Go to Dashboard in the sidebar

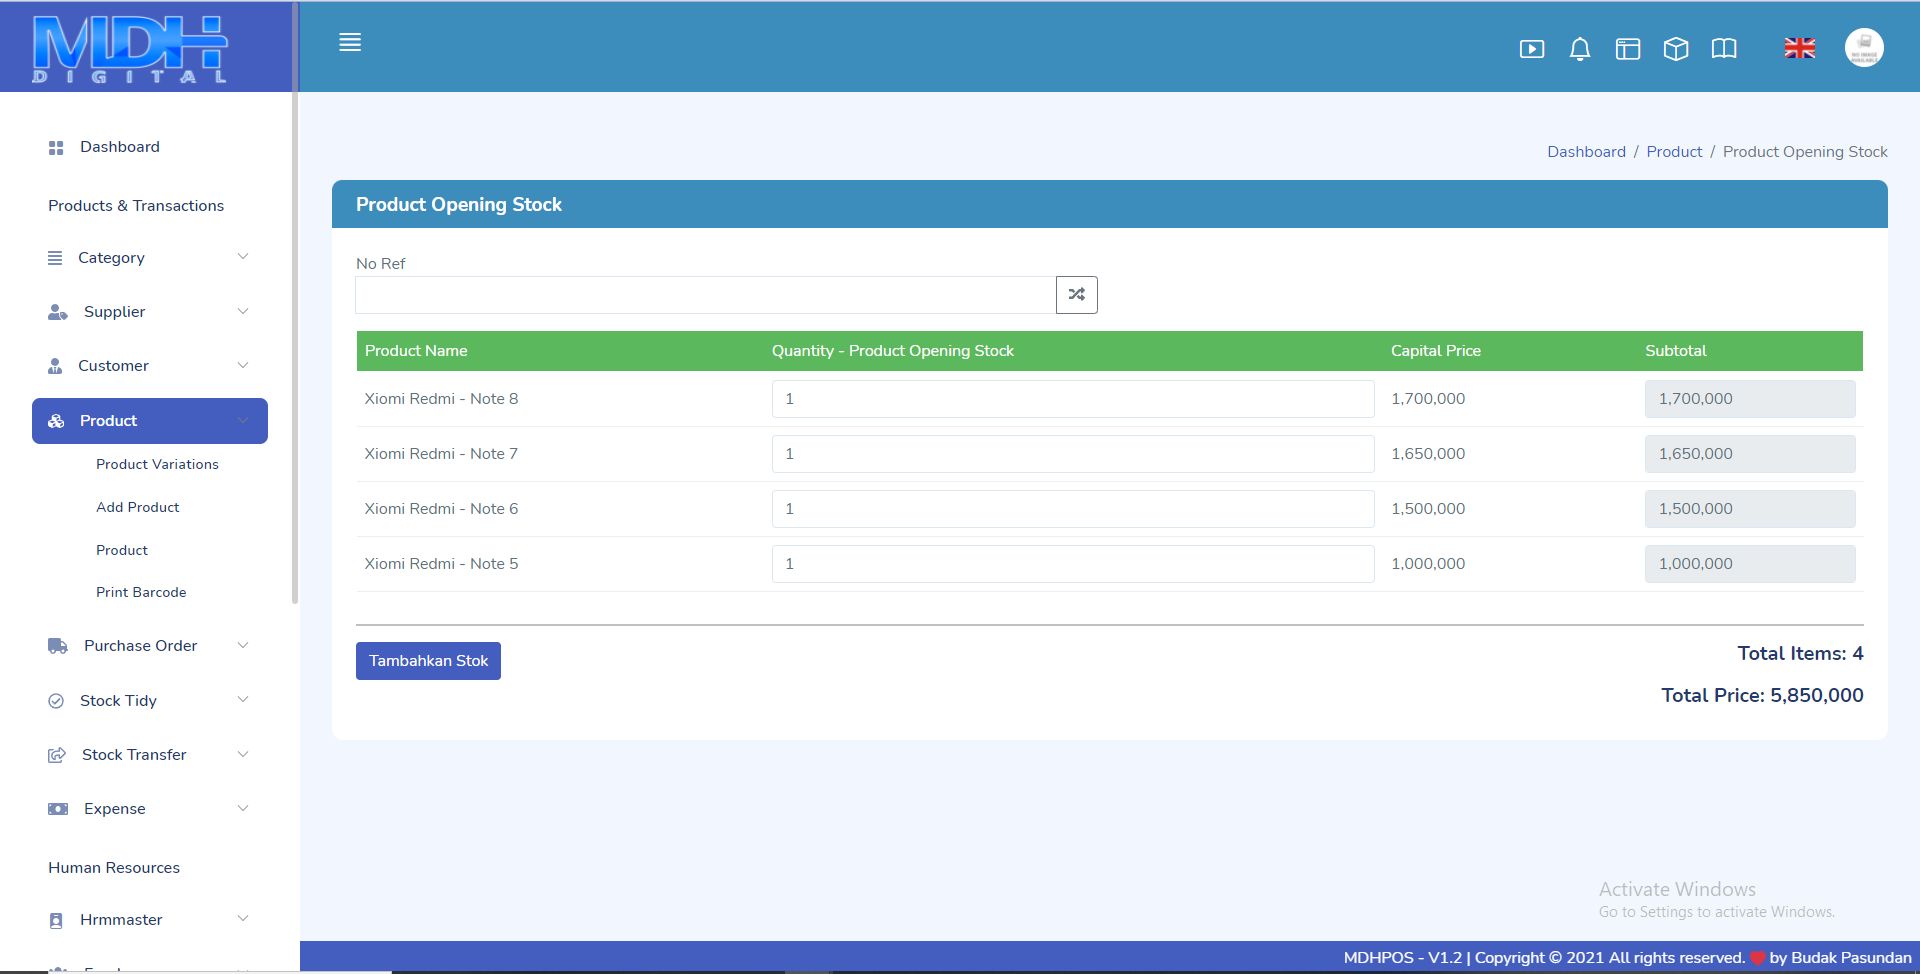coord(120,147)
